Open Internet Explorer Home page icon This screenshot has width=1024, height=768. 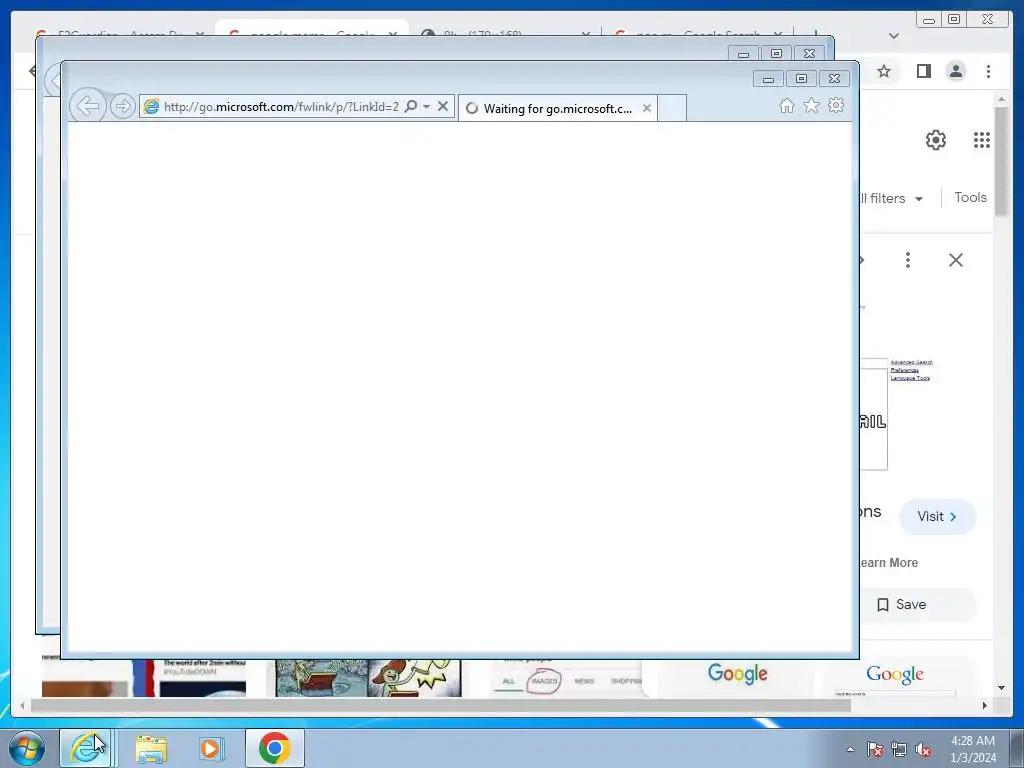[x=786, y=106]
